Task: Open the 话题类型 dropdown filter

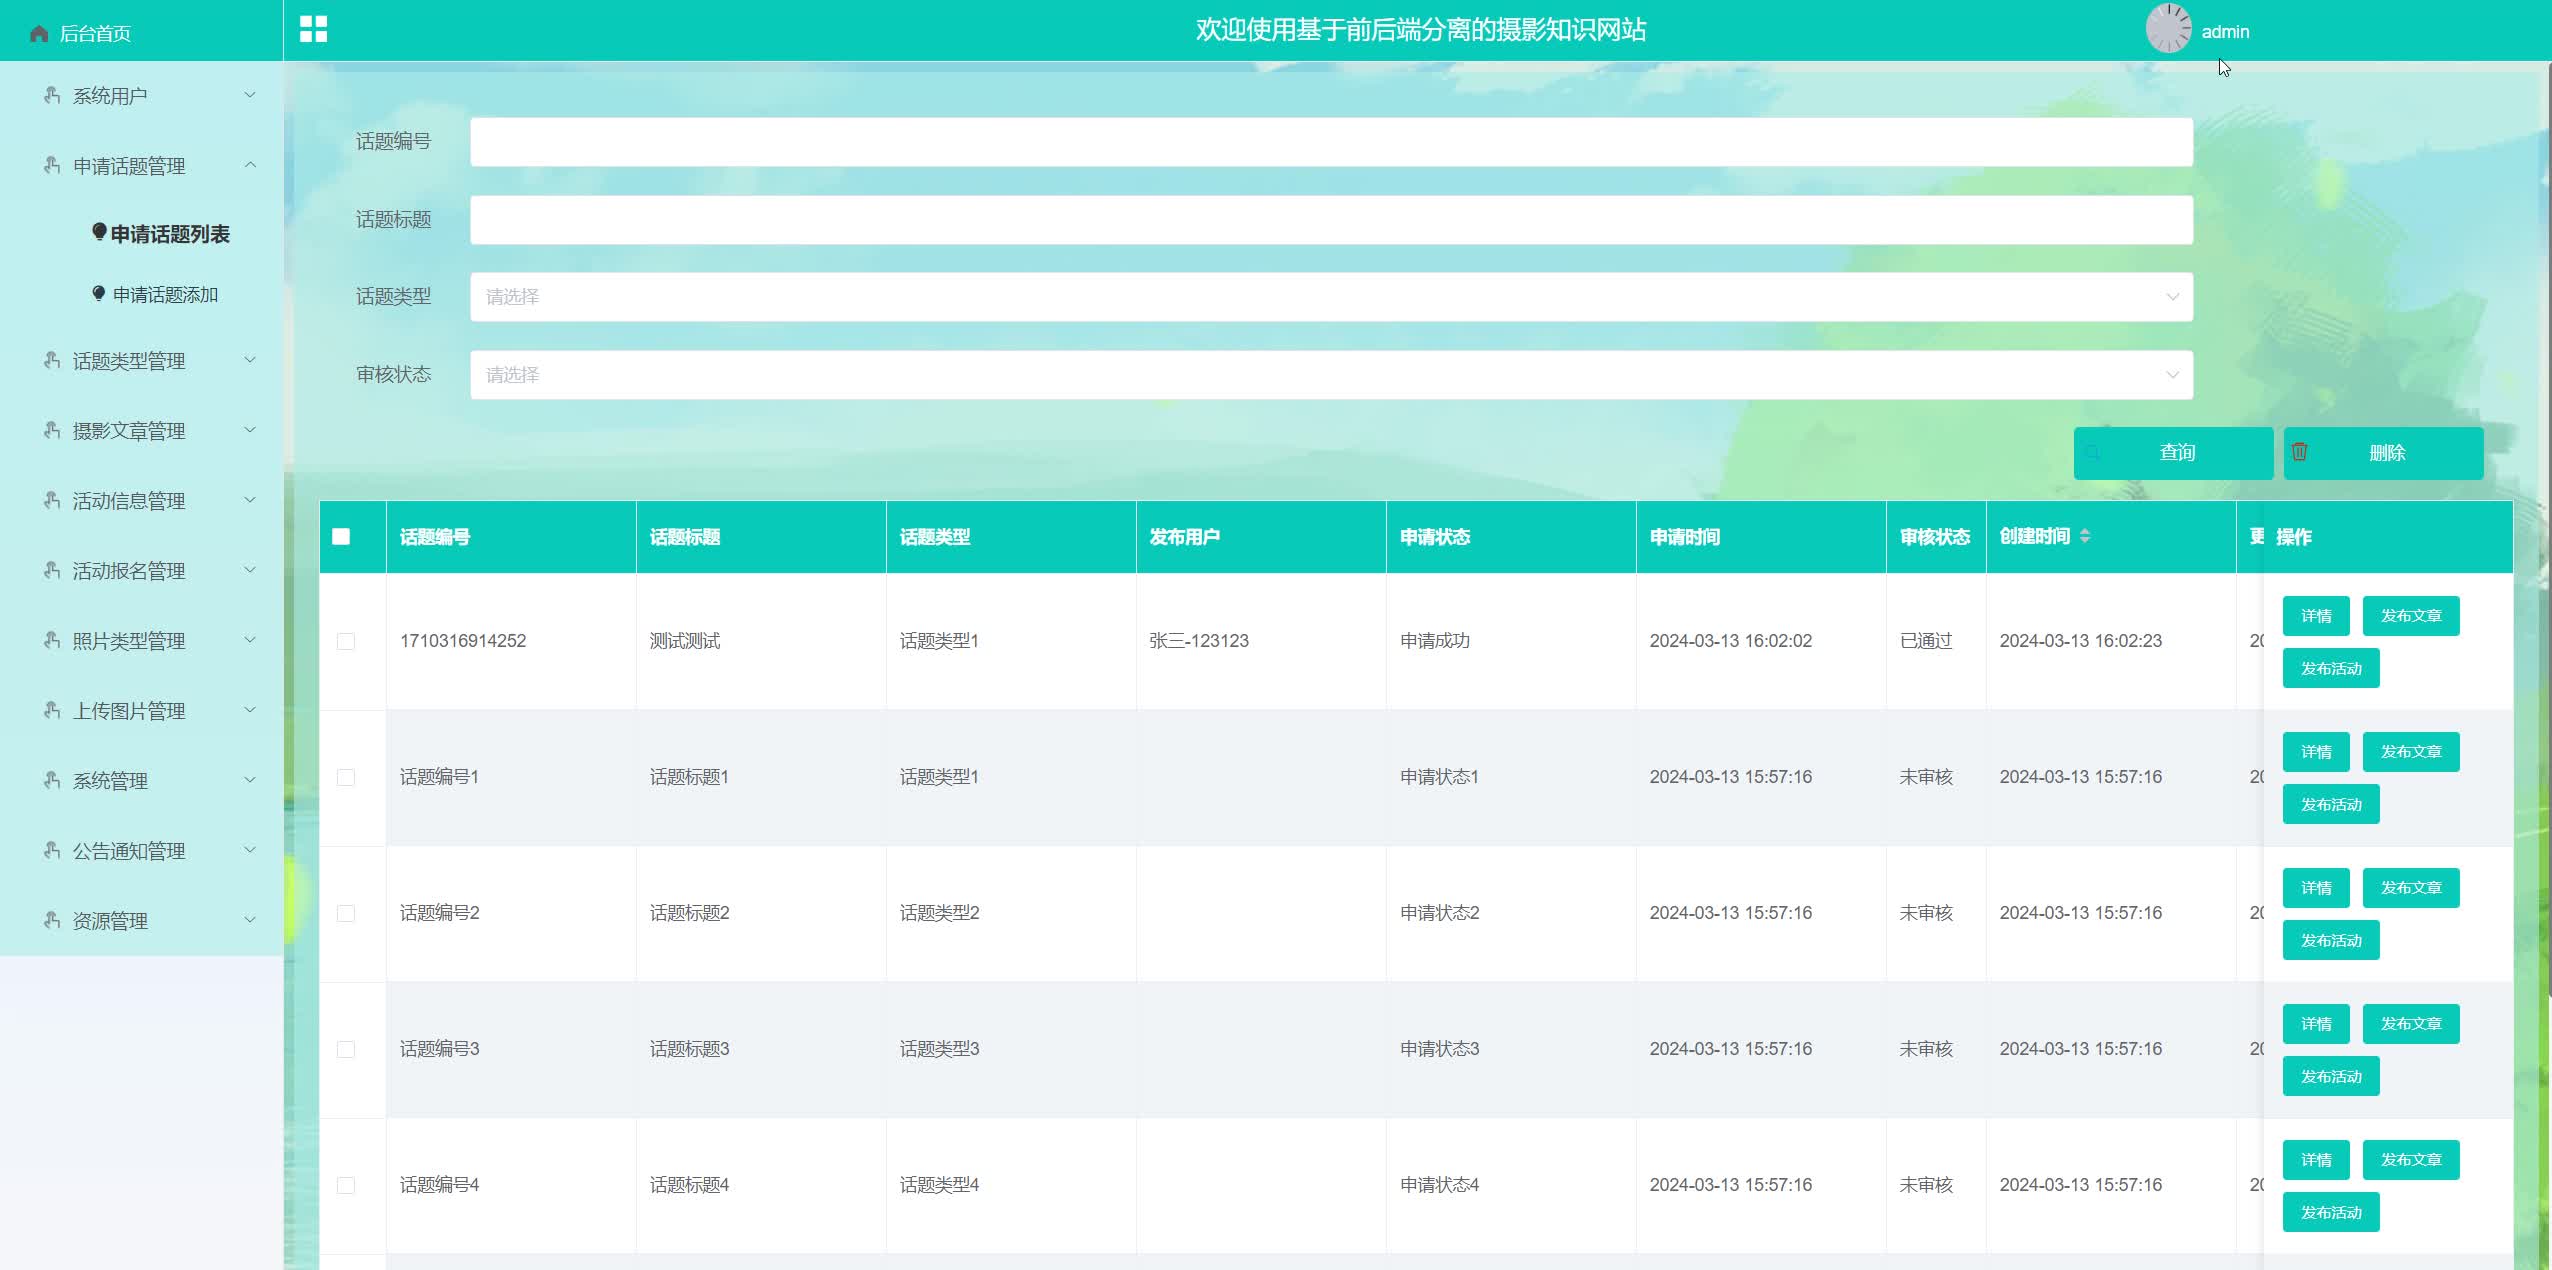Action: 1331,297
